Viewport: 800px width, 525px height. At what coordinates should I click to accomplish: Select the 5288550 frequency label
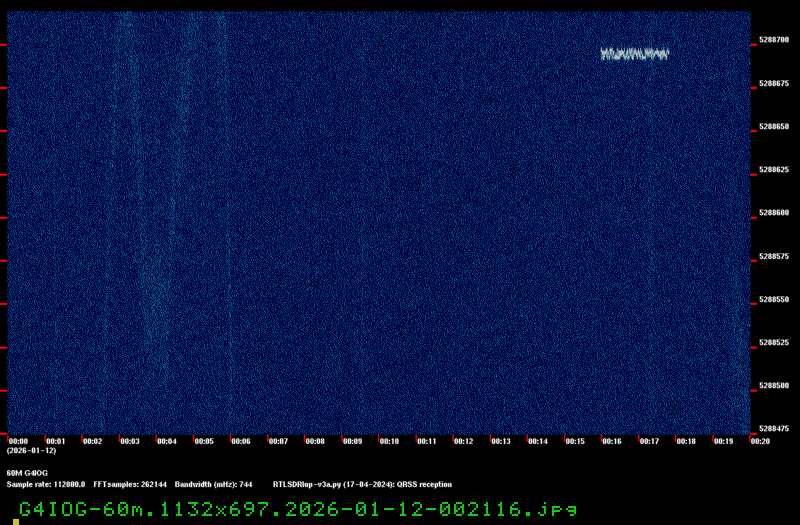[x=774, y=299]
